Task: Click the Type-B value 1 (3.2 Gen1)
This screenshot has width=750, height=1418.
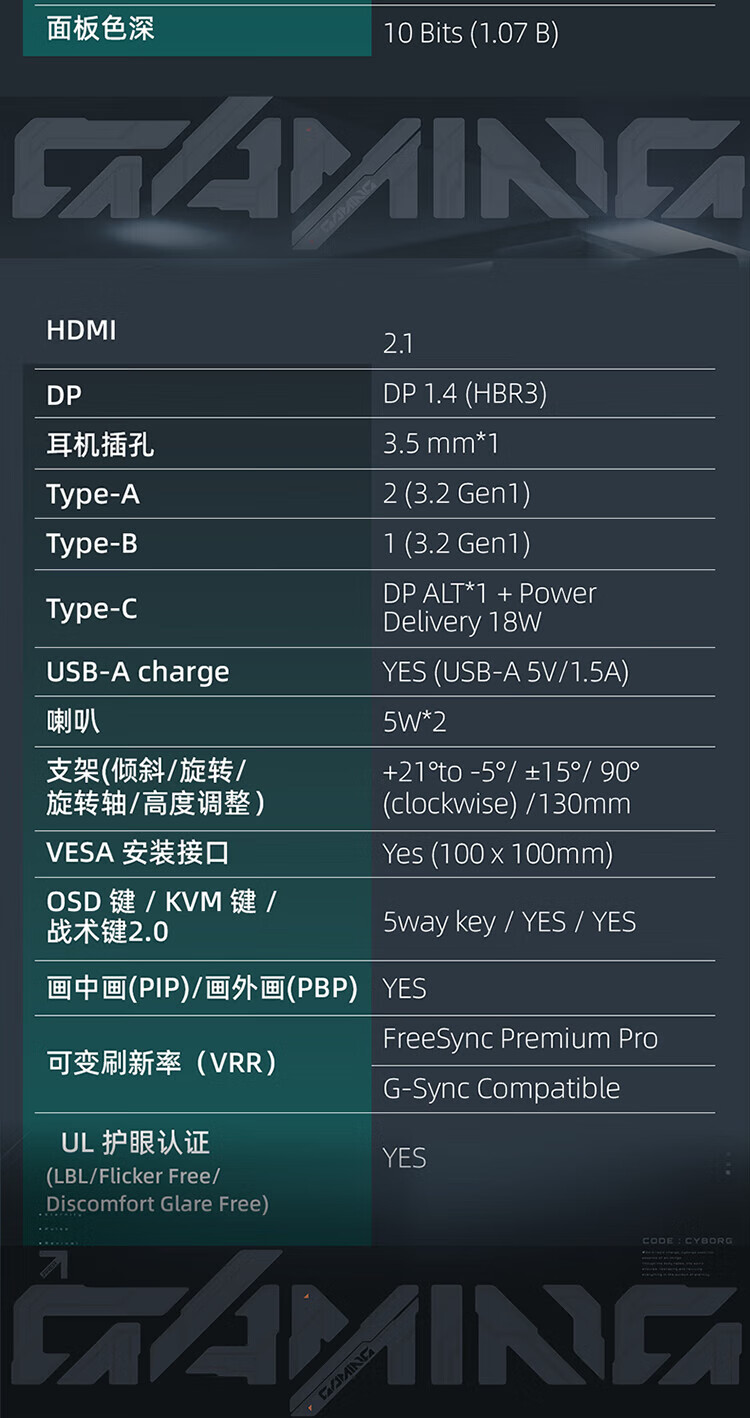Action: (x=457, y=544)
